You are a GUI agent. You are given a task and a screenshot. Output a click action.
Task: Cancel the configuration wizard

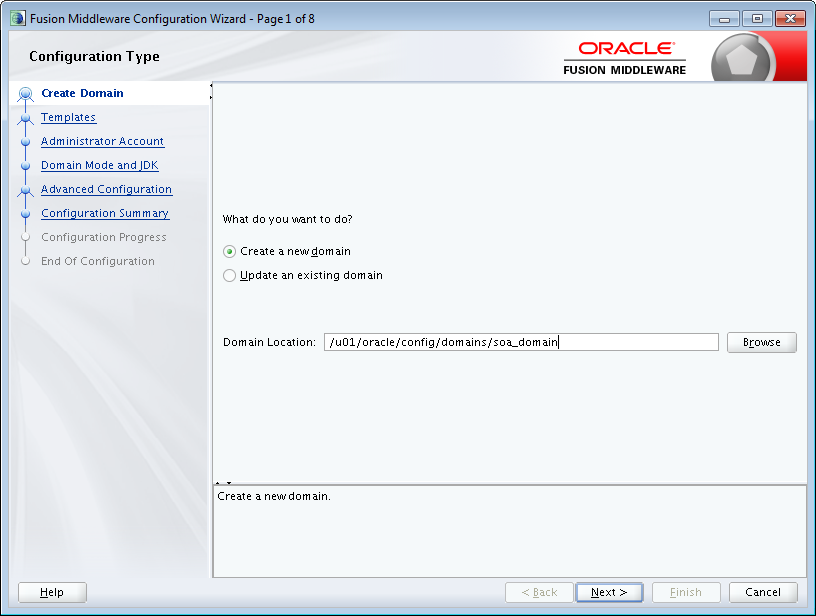click(763, 592)
